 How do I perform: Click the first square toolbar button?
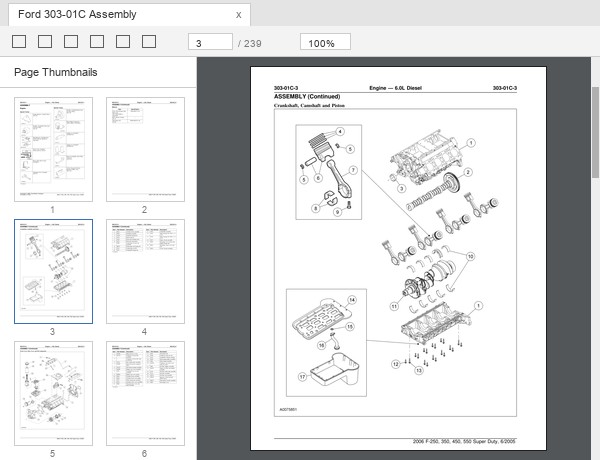19,42
